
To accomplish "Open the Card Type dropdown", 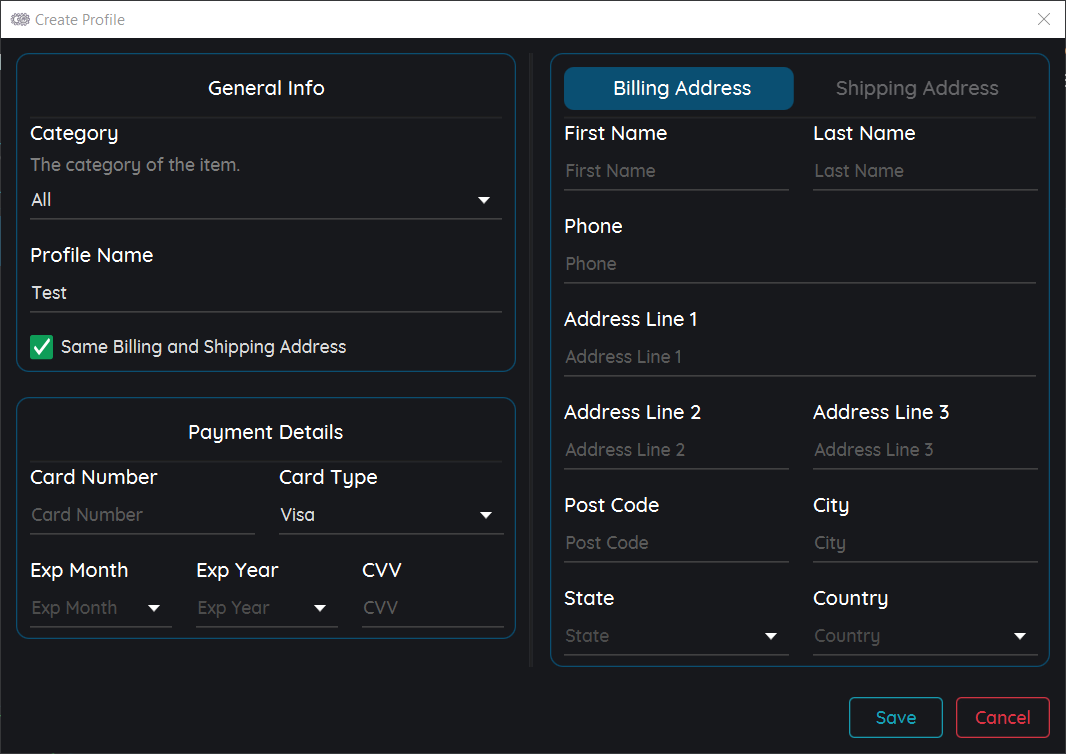I will pyautogui.click(x=390, y=514).
